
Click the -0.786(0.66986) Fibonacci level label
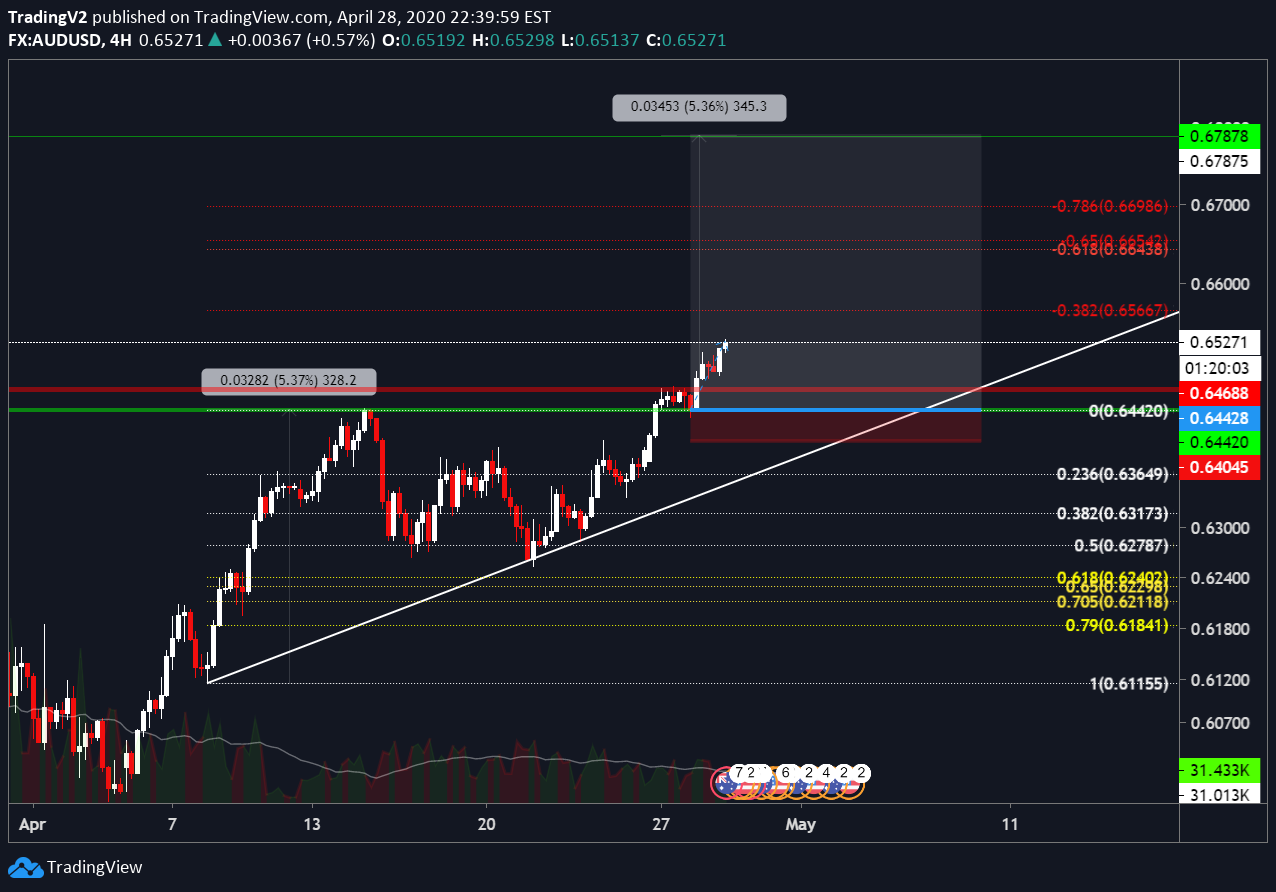1110,206
